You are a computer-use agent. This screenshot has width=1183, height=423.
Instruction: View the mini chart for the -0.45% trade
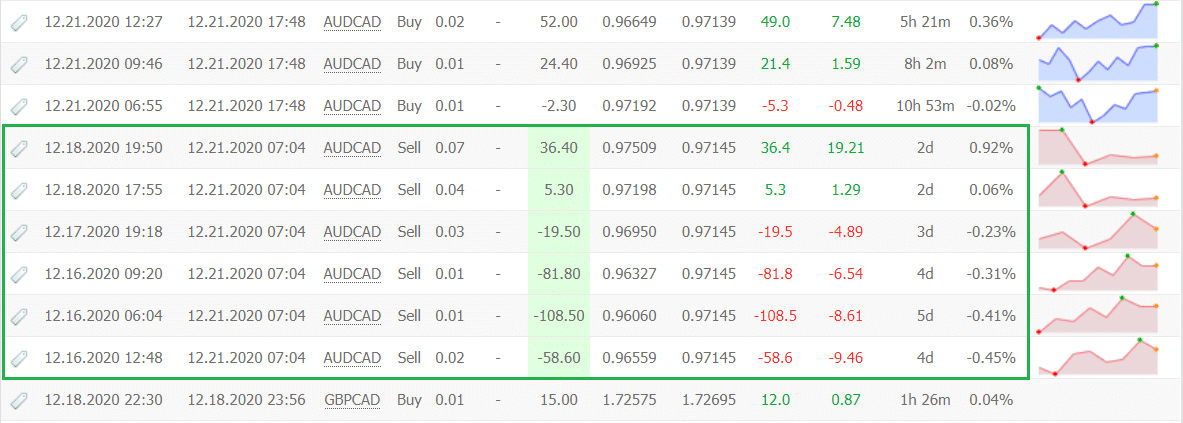pyautogui.click(x=1098, y=356)
